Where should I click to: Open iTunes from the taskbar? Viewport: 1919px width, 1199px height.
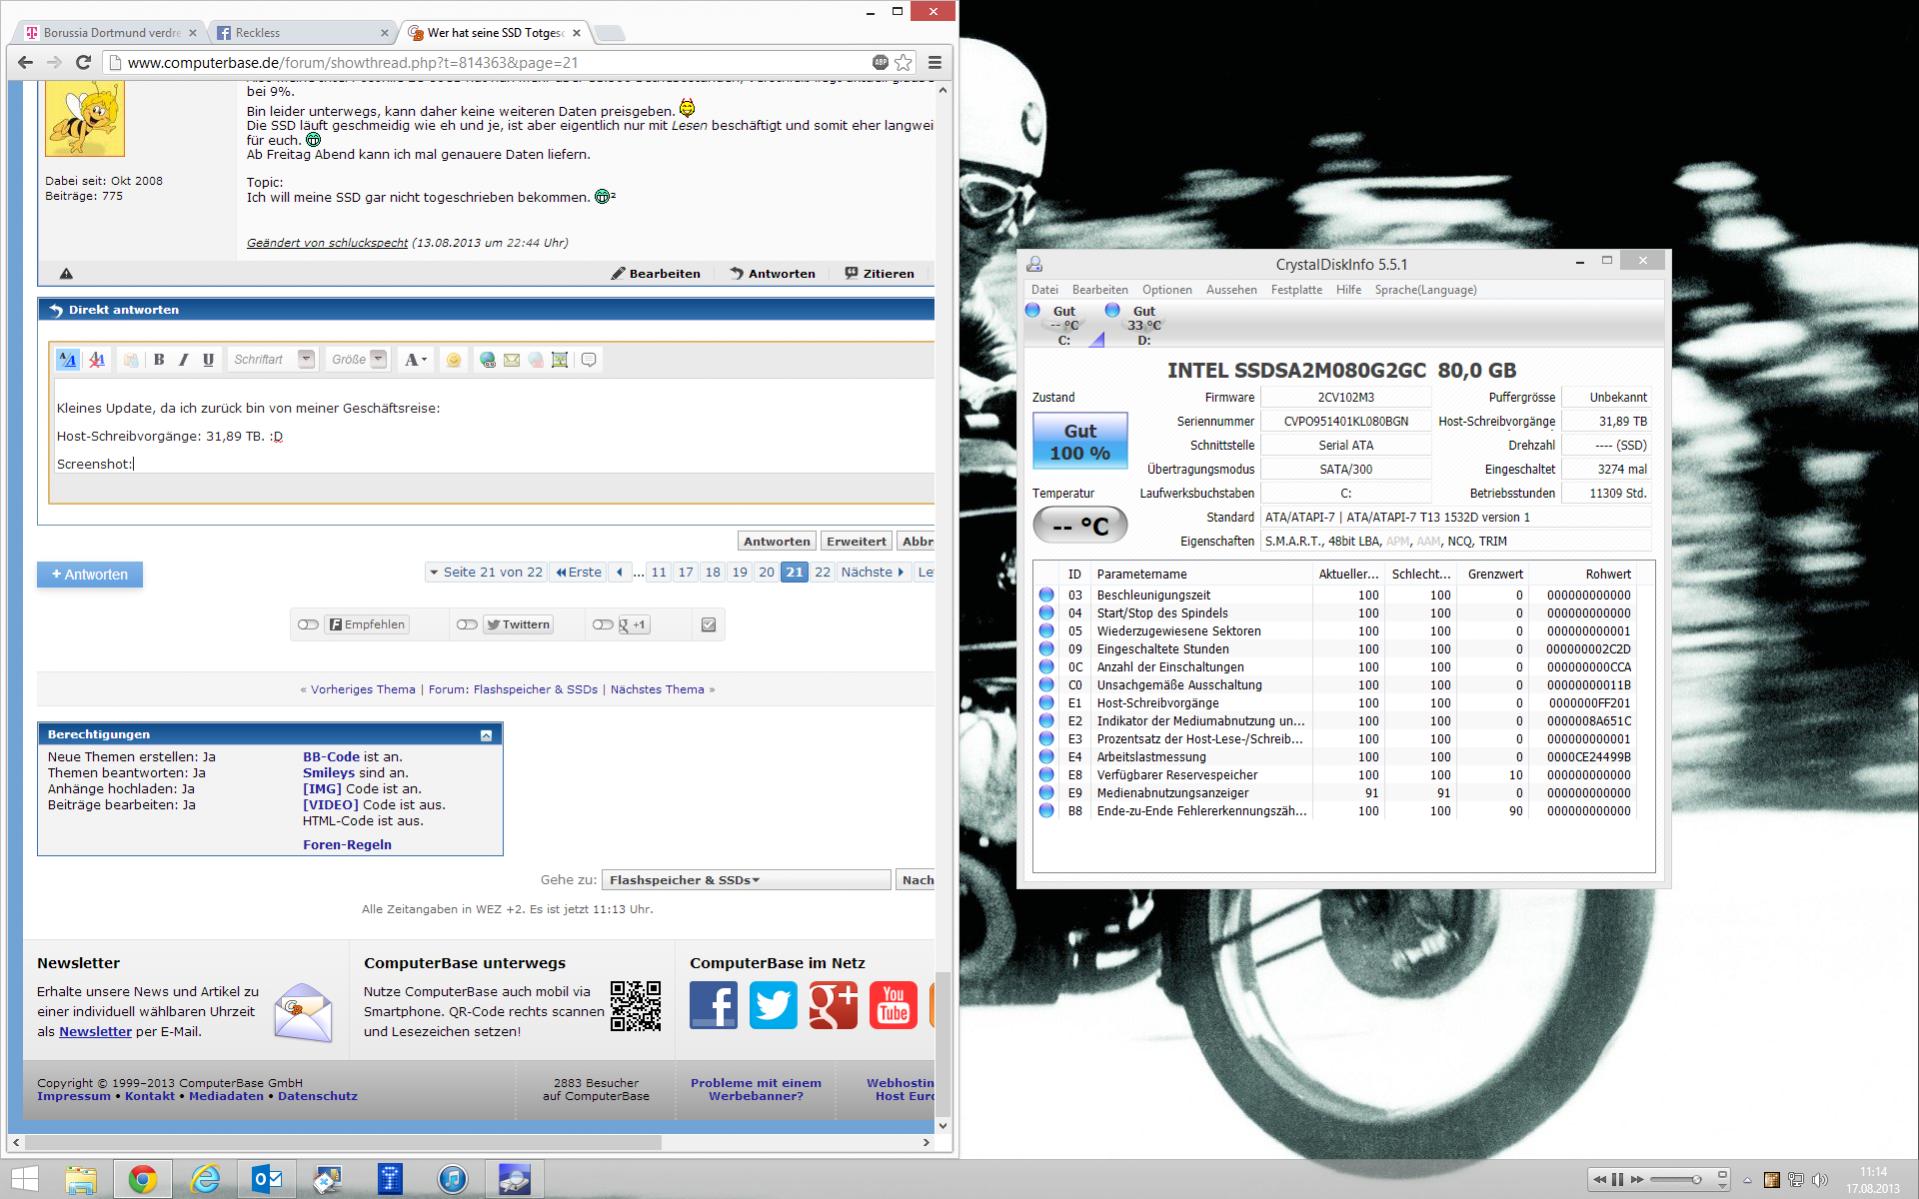pyautogui.click(x=452, y=1180)
